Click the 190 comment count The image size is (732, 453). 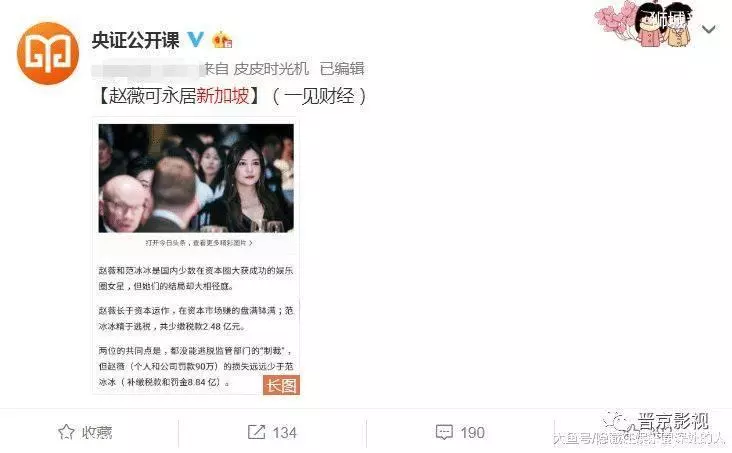pos(472,432)
